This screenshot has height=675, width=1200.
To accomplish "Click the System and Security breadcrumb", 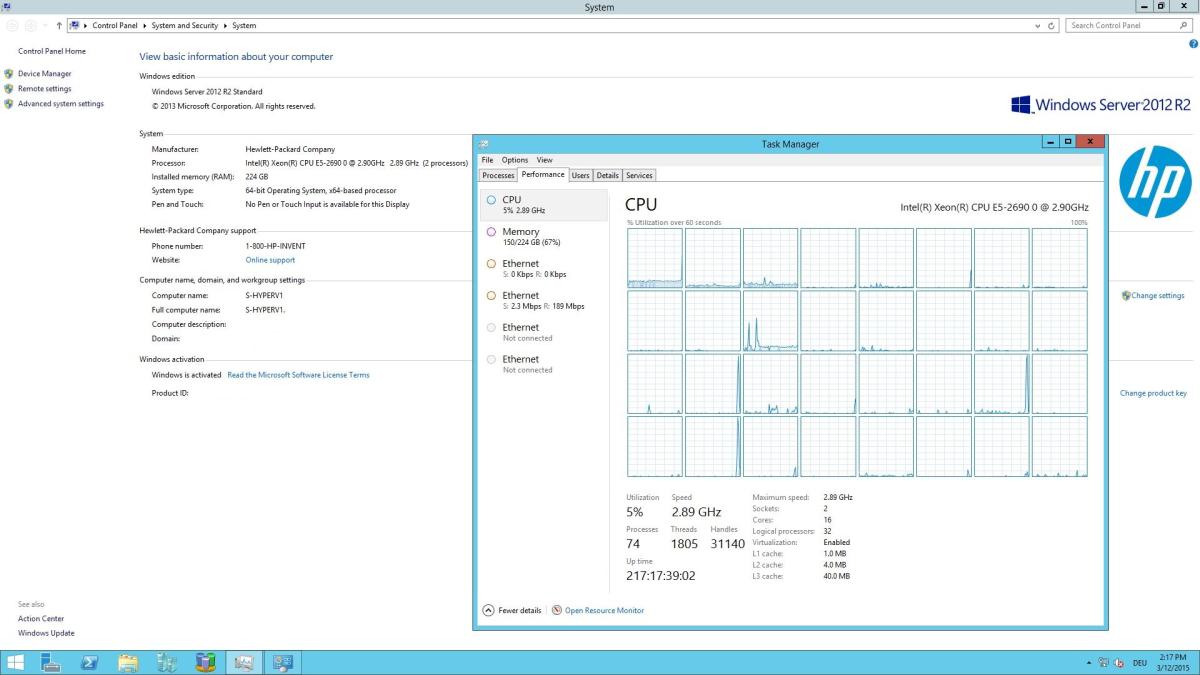I will point(184,25).
